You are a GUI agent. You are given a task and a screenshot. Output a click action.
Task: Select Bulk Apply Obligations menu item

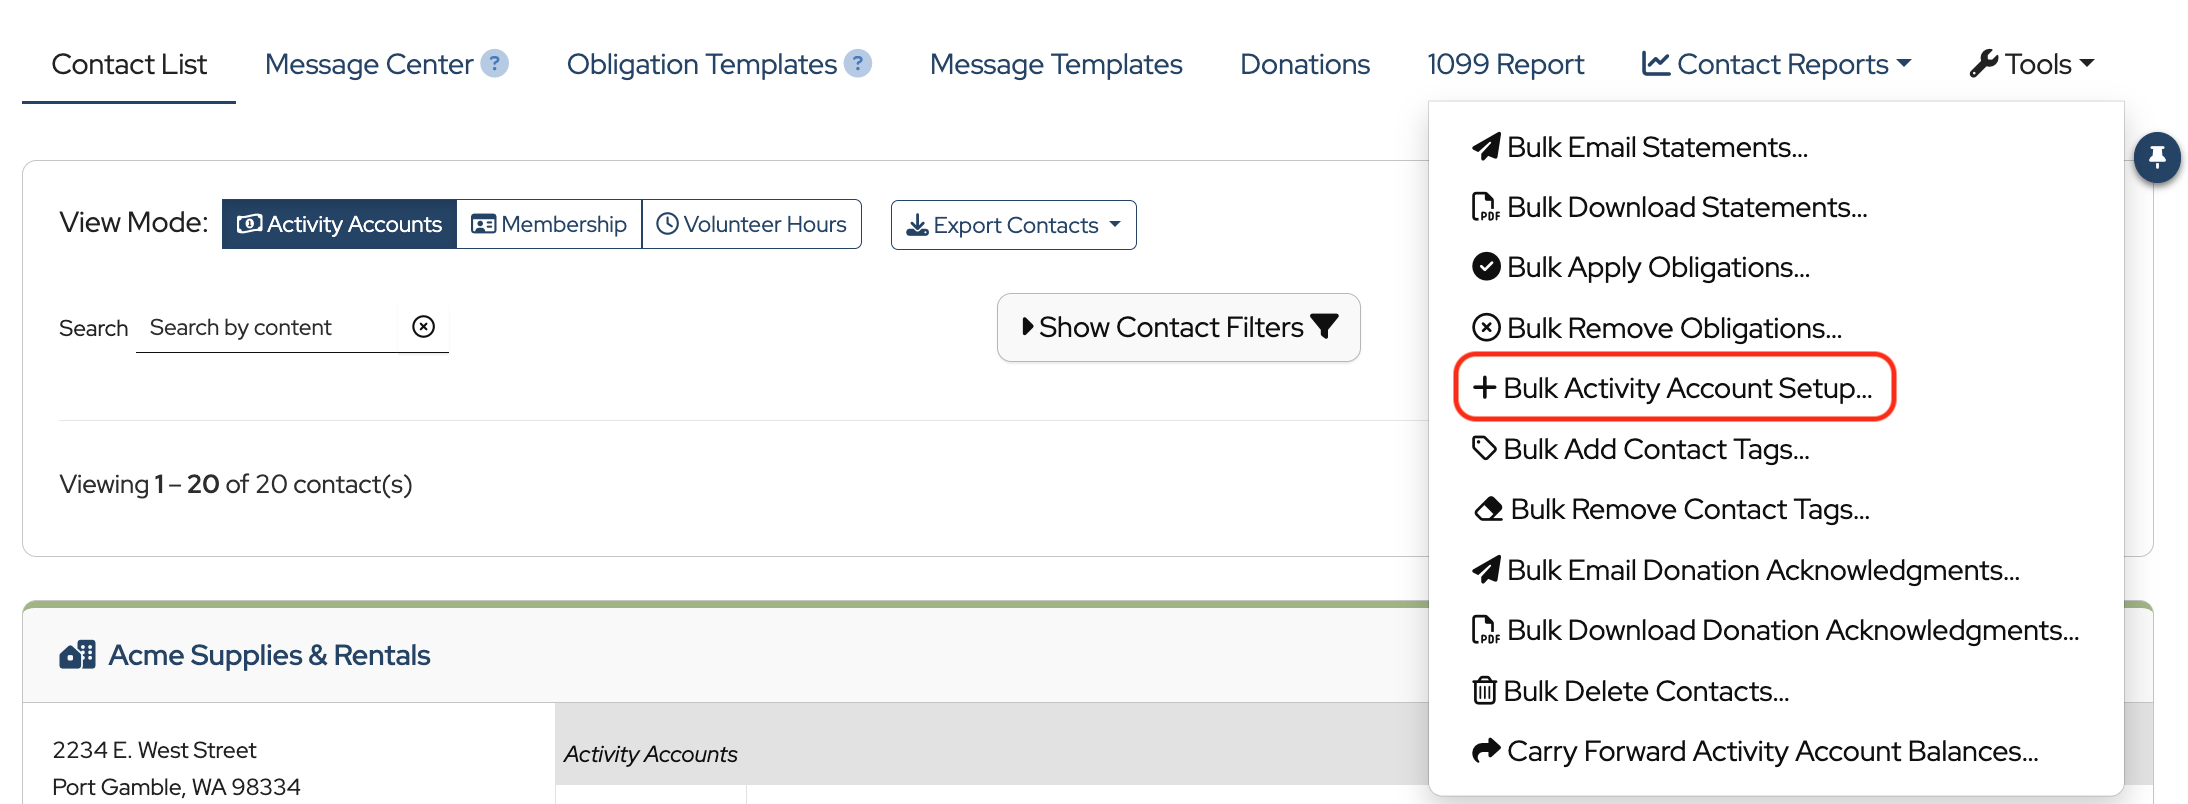click(1641, 267)
